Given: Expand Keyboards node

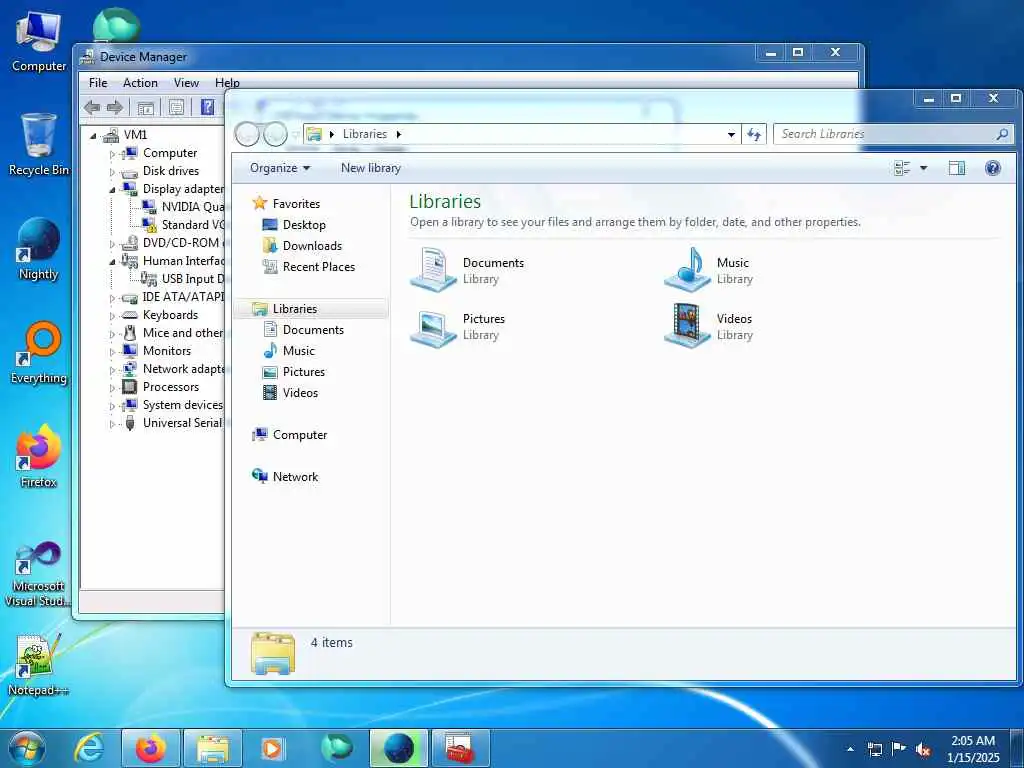Looking at the screenshot, I should pyautogui.click(x=112, y=316).
